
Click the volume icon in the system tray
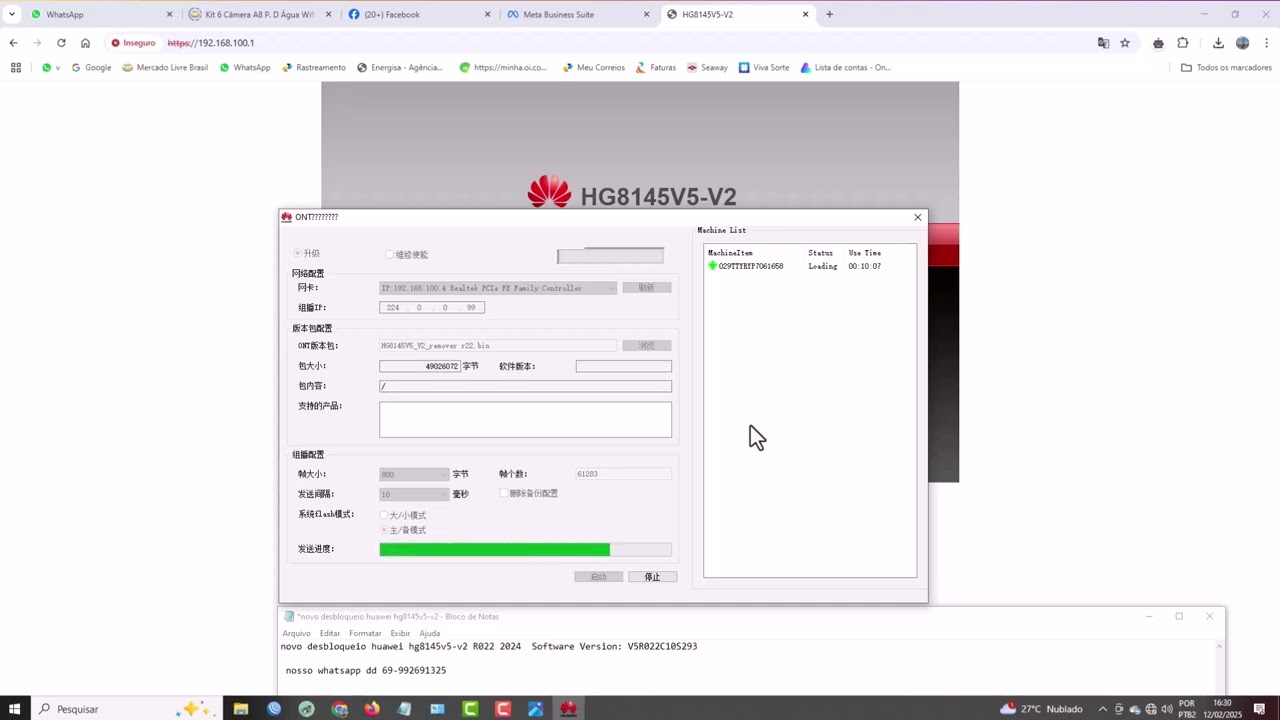coord(1167,709)
